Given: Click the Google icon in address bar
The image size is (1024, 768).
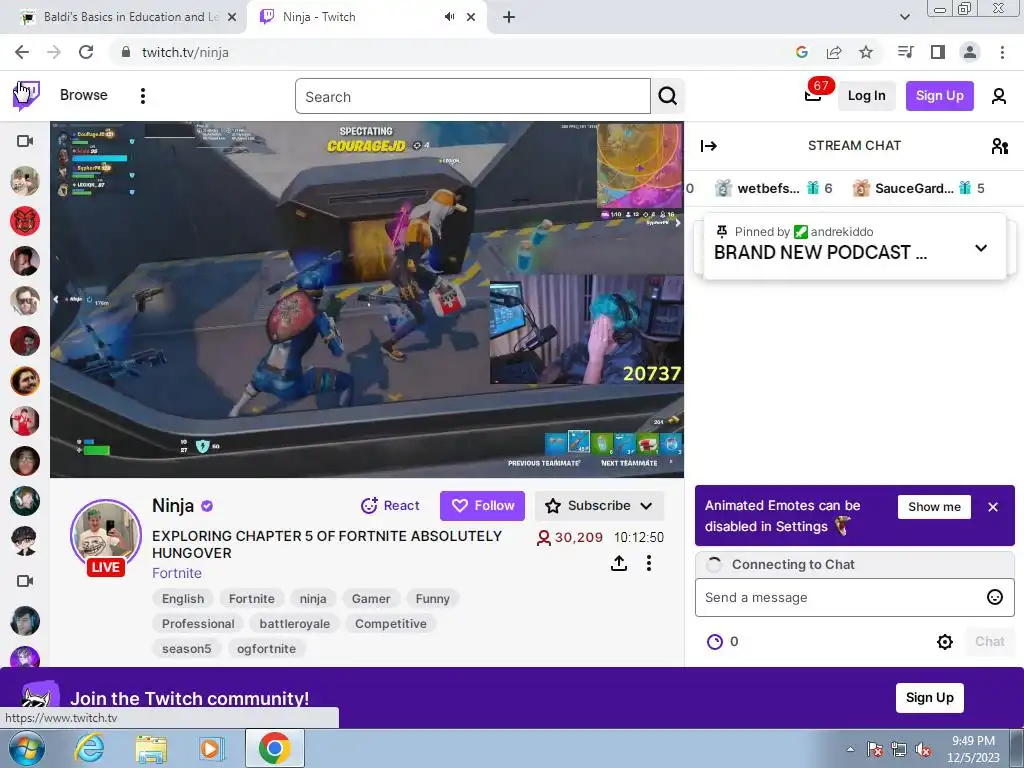Looking at the screenshot, I should click(802, 52).
